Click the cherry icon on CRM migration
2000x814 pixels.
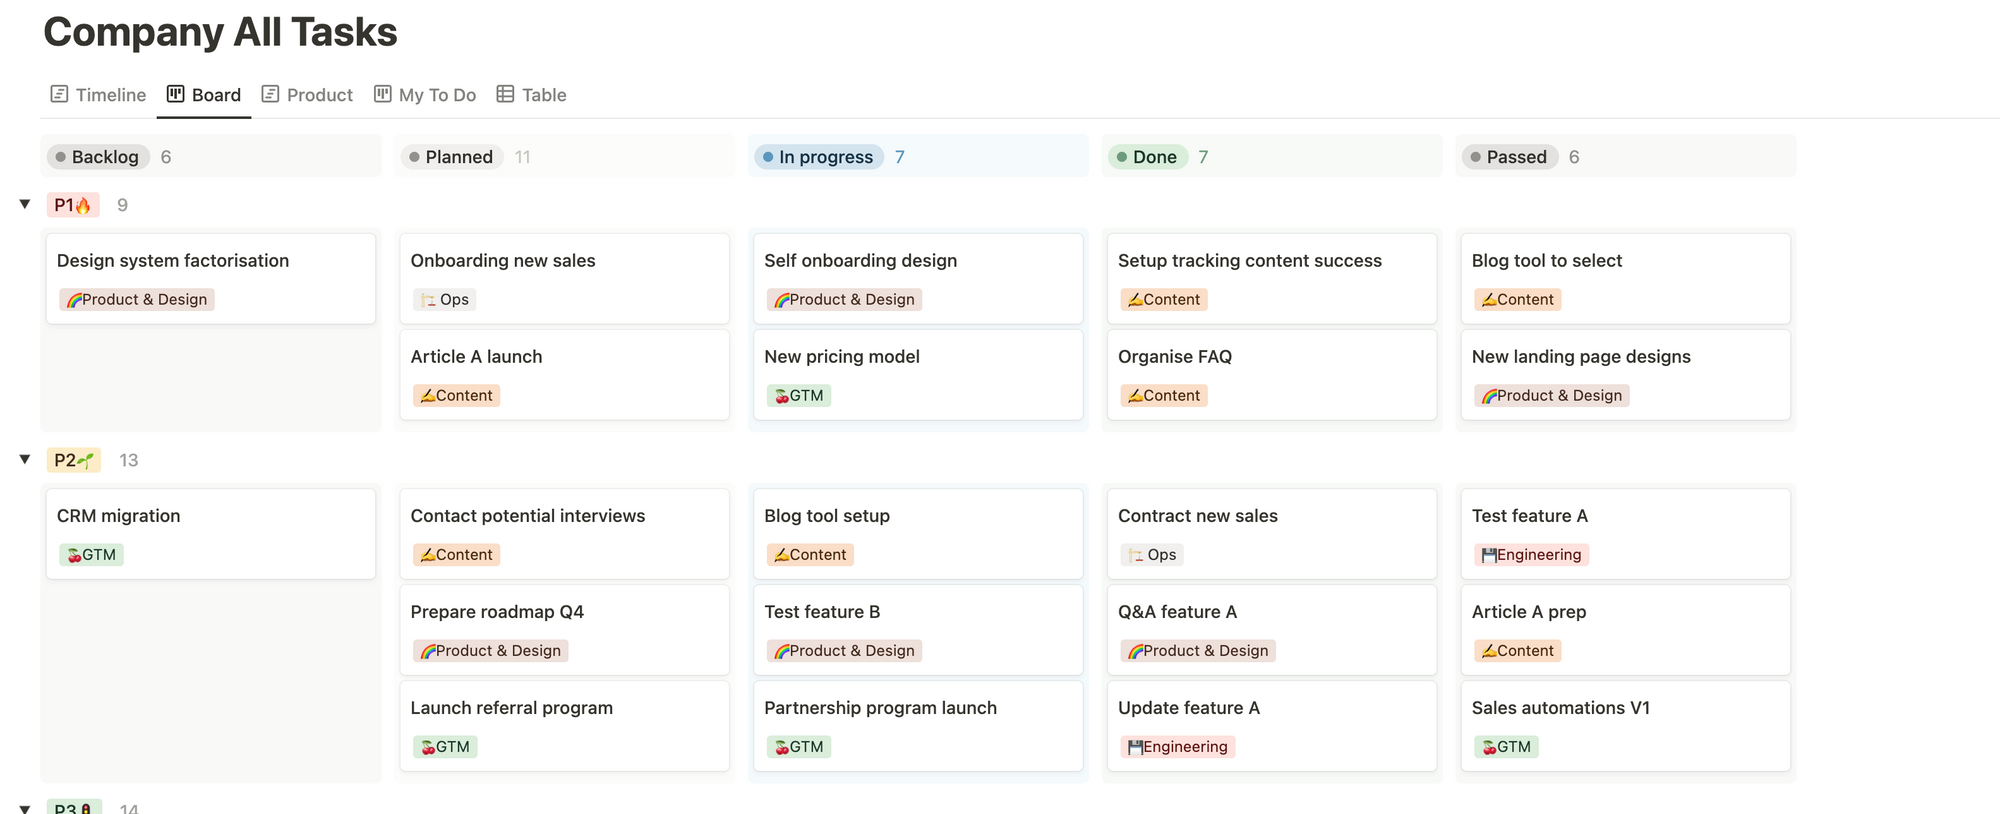click(73, 555)
